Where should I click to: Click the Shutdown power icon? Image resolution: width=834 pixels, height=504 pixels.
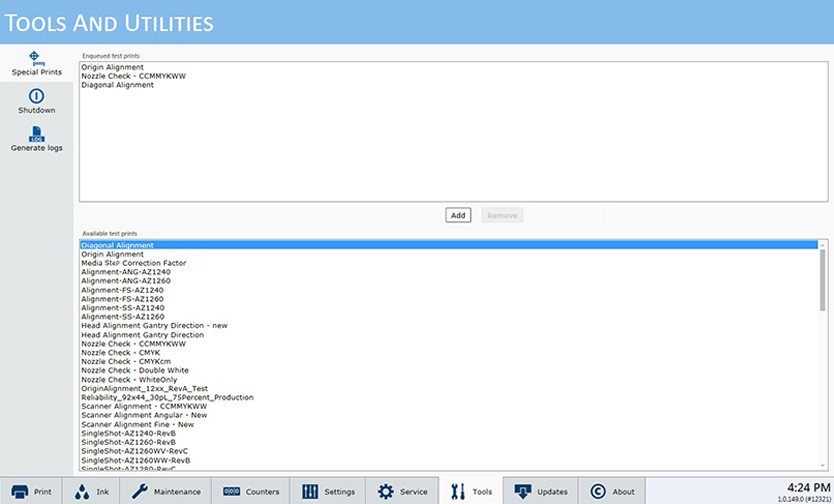click(x=36, y=96)
